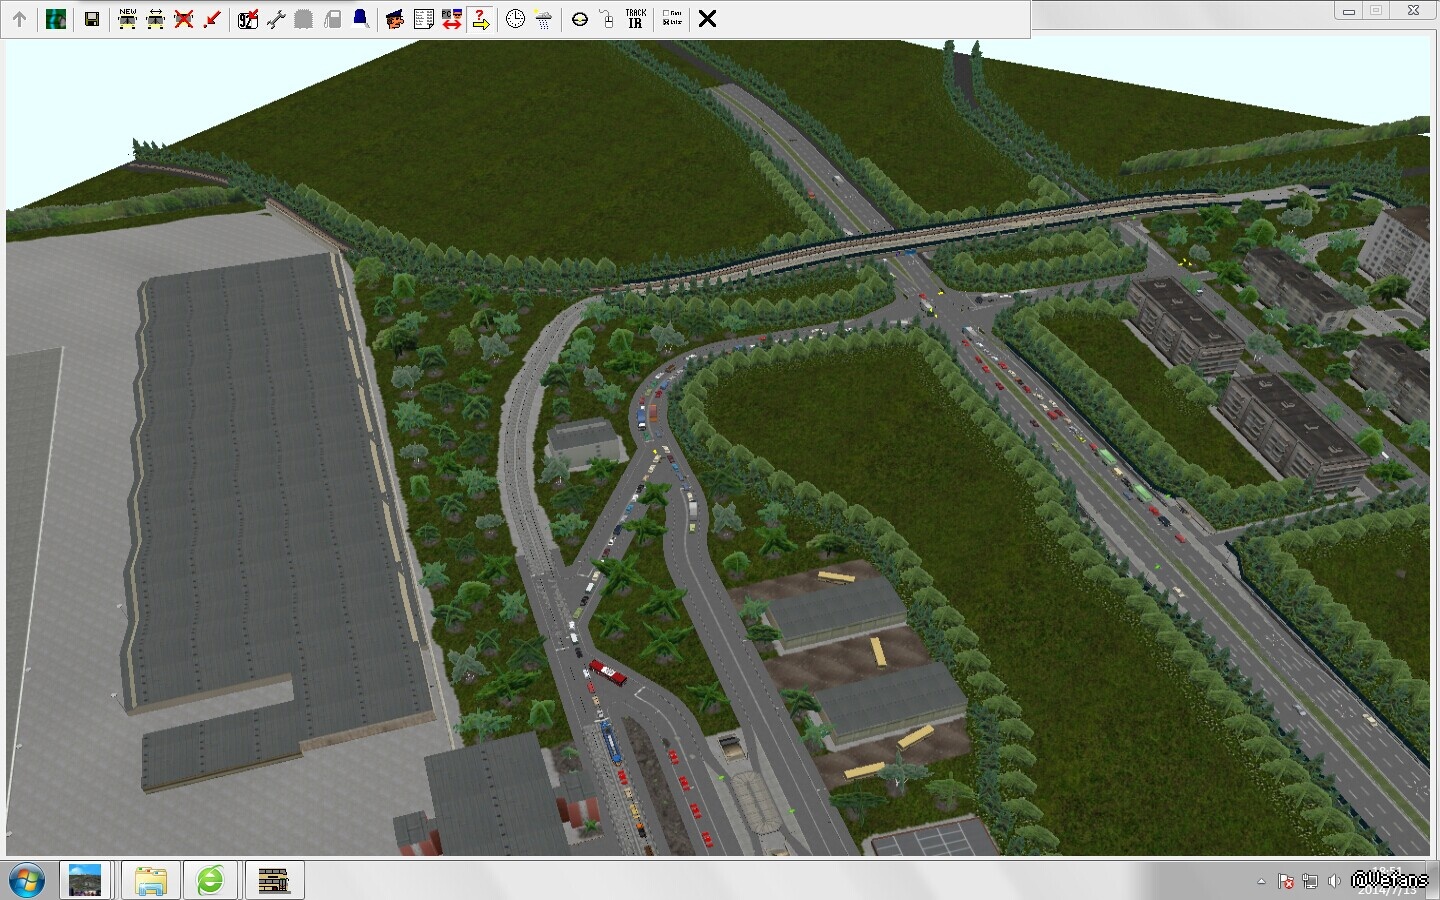Click the grey up arrow toolbar icon
Image resolution: width=1440 pixels, height=900 pixels.
click(19, 19)
